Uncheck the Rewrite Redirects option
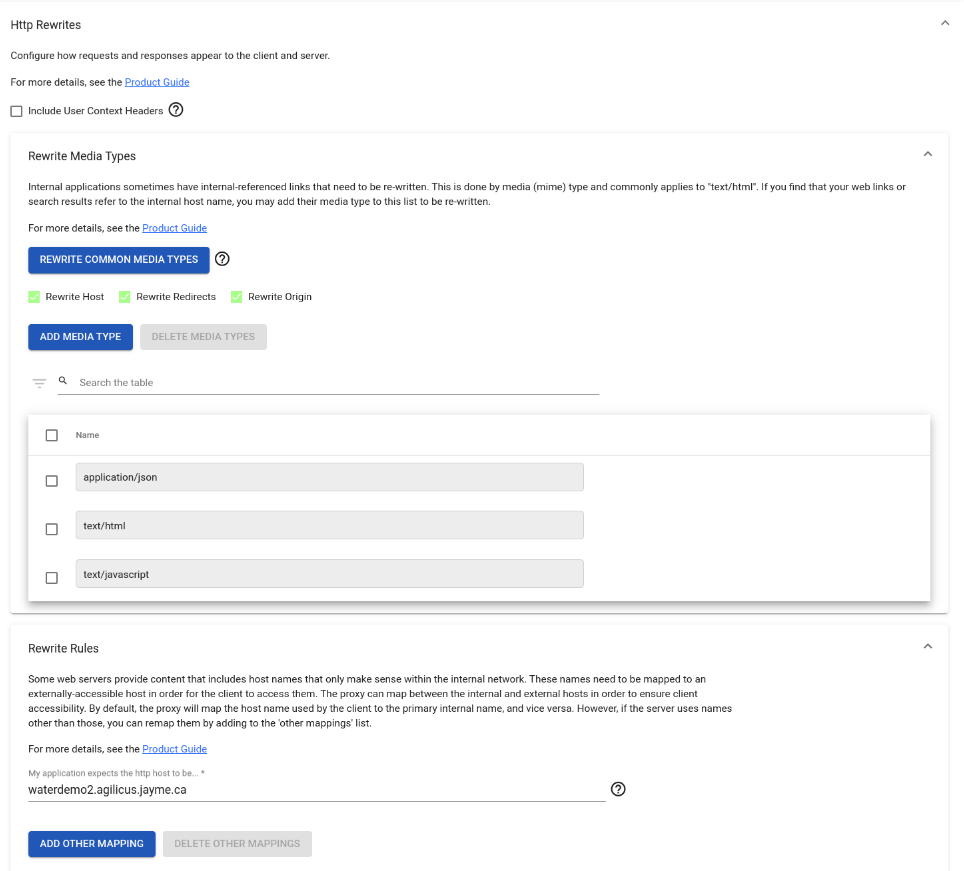 (125, 297)
